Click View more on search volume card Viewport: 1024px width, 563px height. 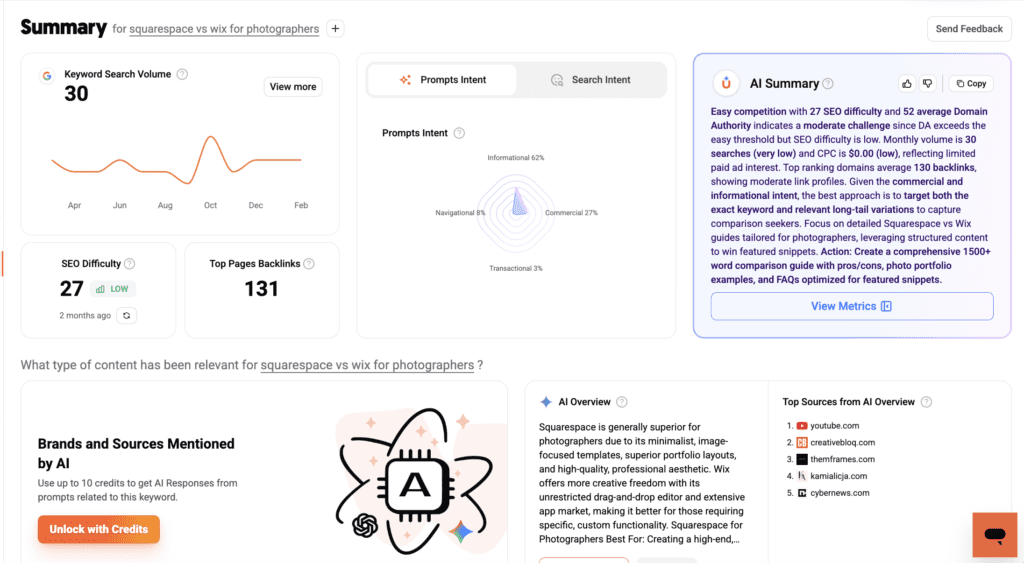tap(293, 87)
